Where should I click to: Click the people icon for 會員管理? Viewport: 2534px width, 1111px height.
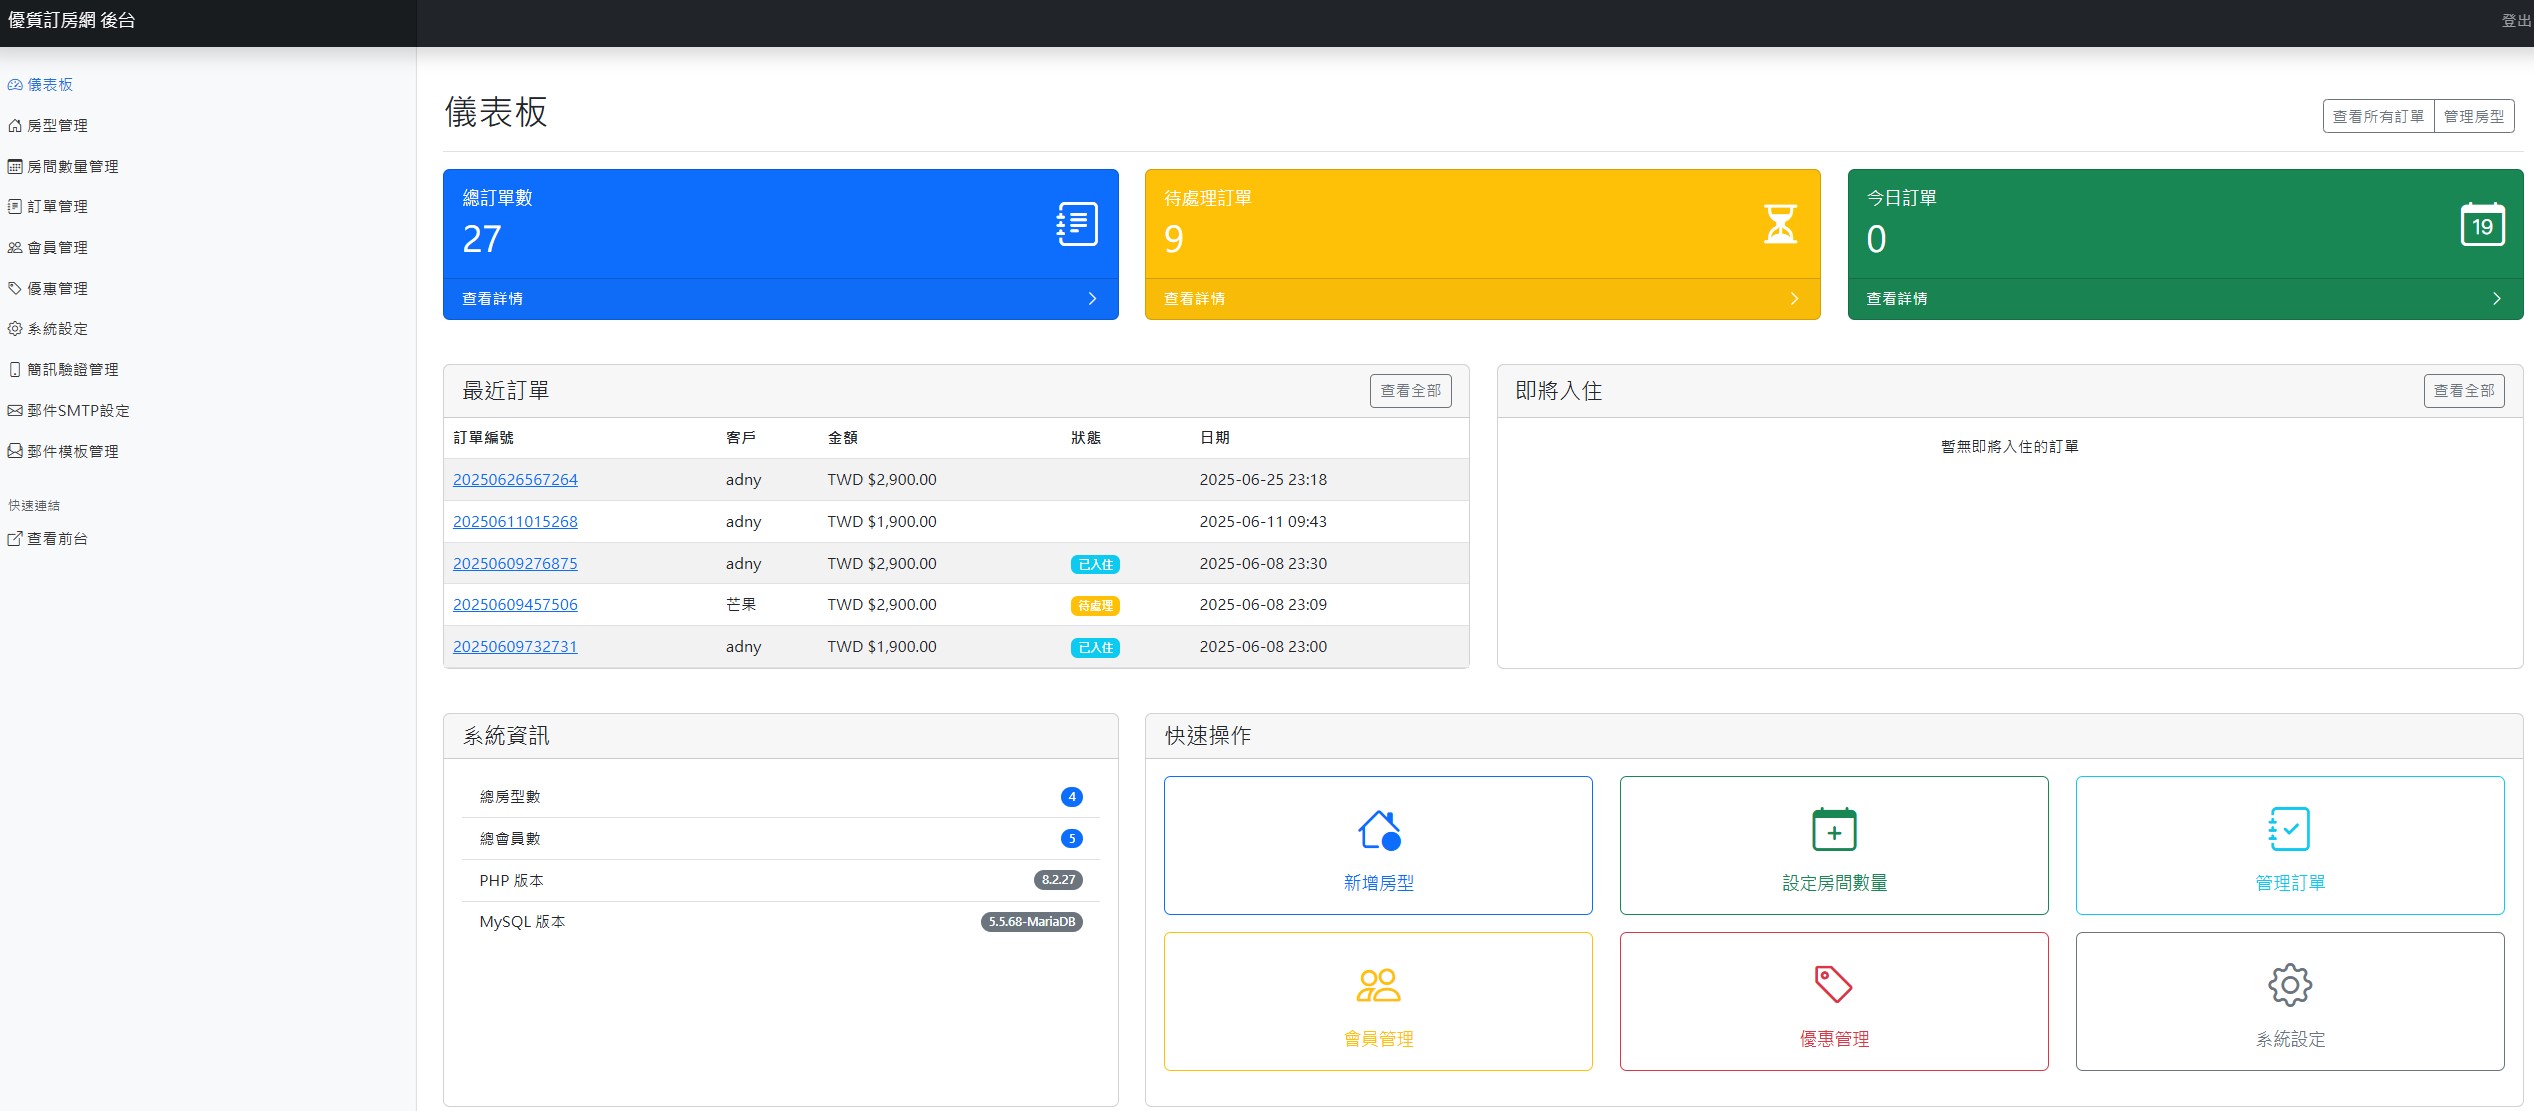coord(1378,985)
